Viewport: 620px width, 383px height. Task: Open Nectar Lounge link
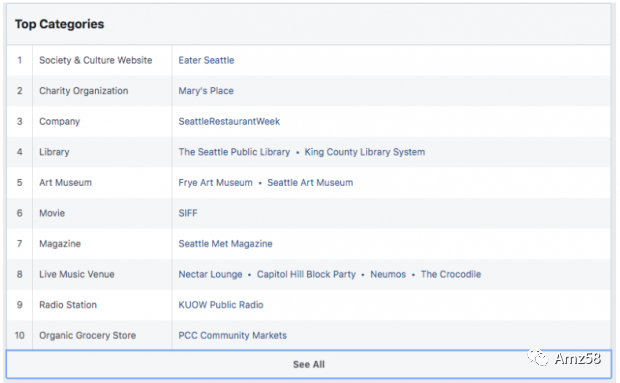pyautogui.click(x=210, y=274)
